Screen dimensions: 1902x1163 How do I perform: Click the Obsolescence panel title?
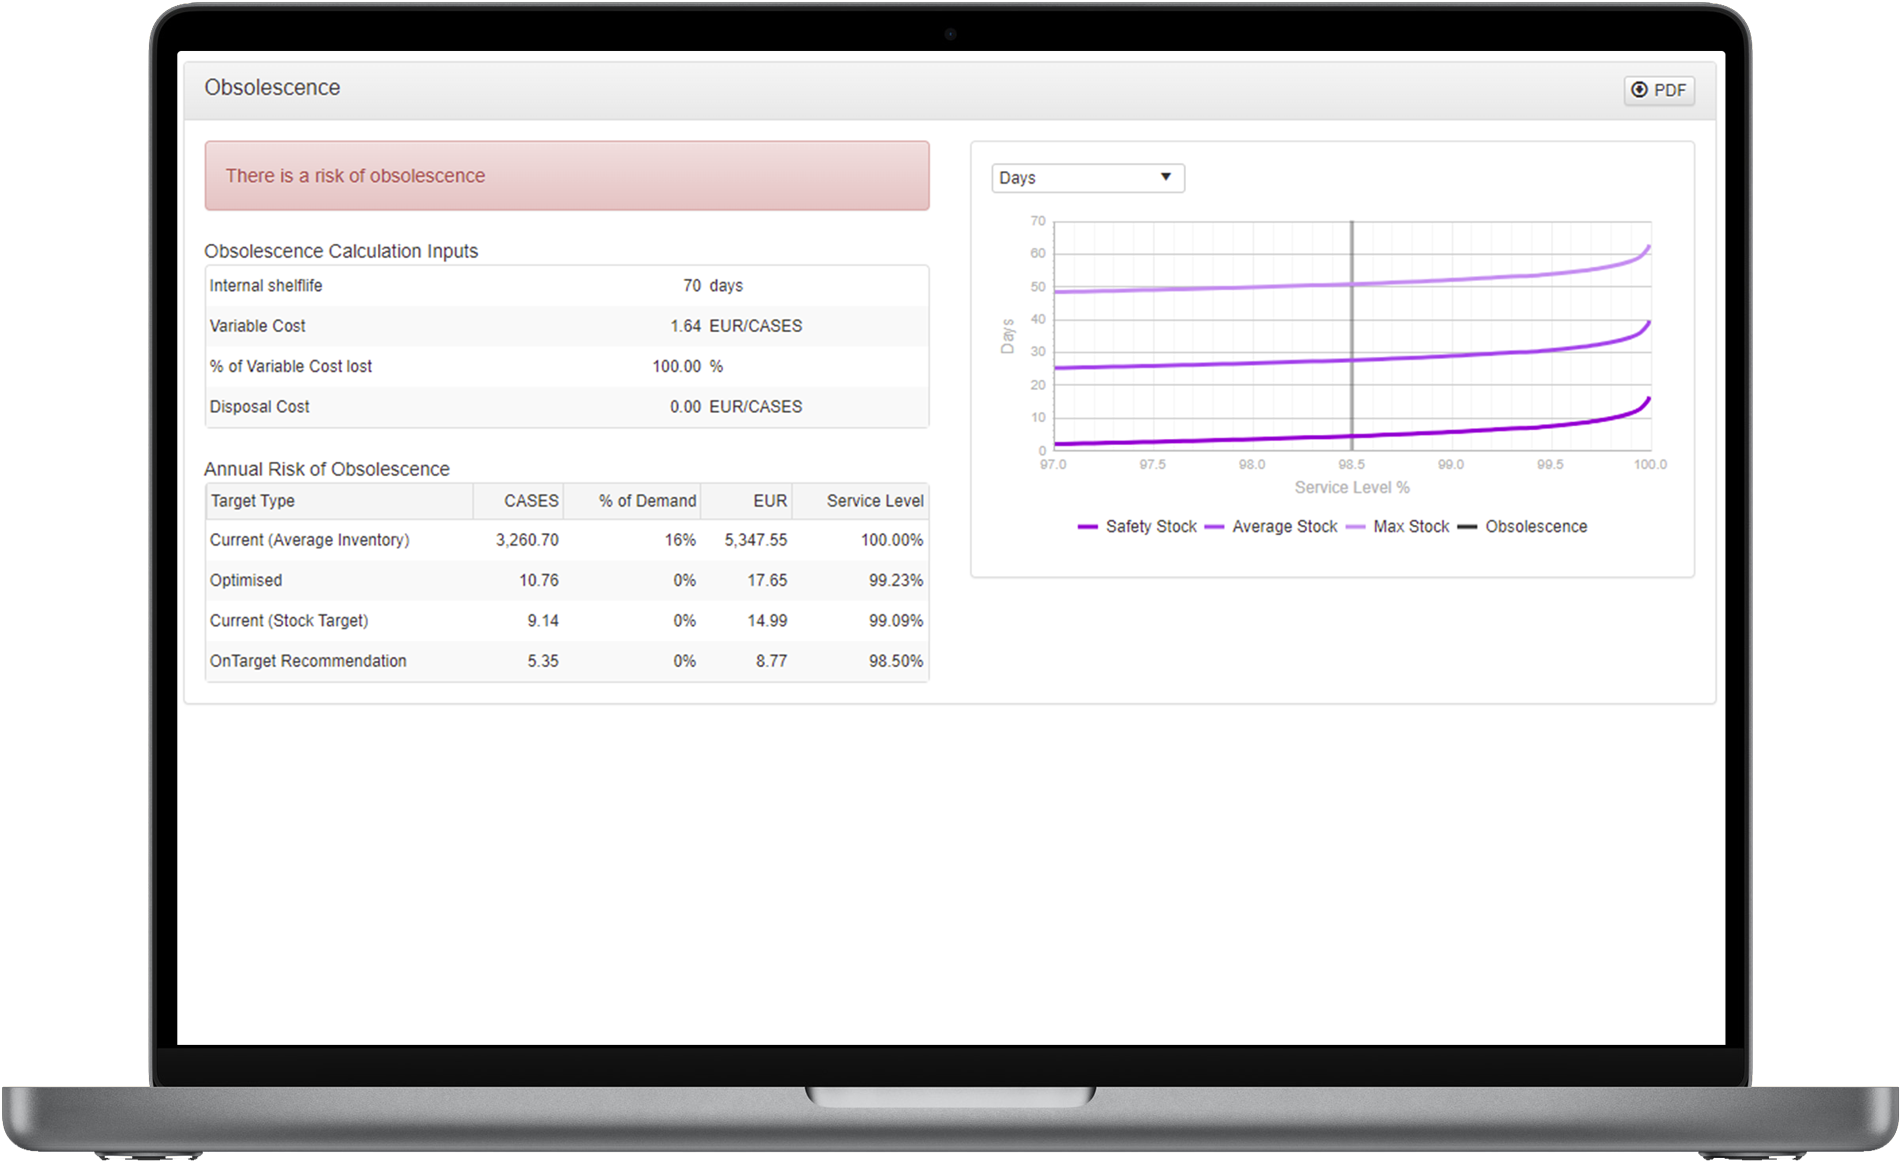point(272,88)
